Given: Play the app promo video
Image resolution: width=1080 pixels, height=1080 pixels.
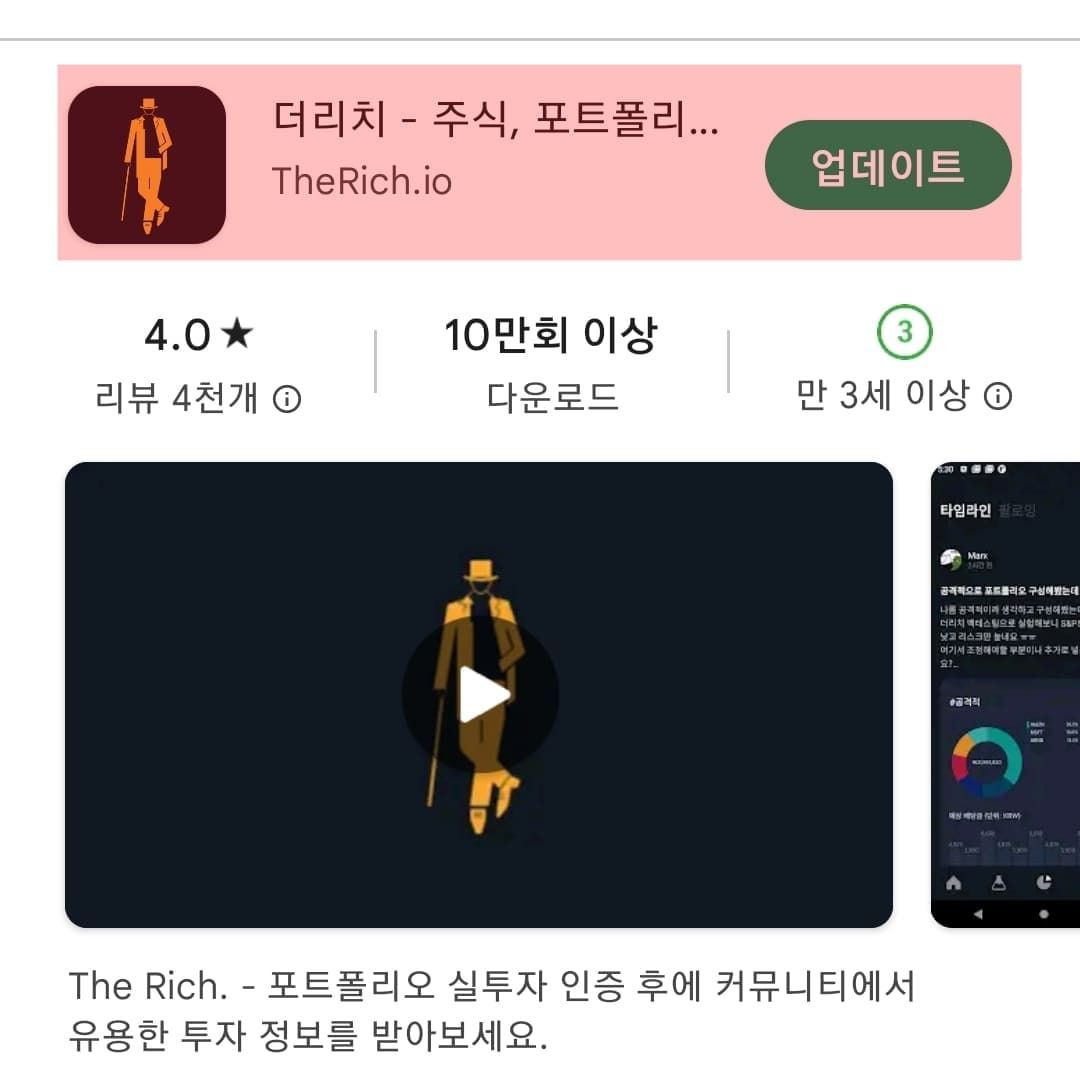Looking at the screenshot, I should 479,695.
